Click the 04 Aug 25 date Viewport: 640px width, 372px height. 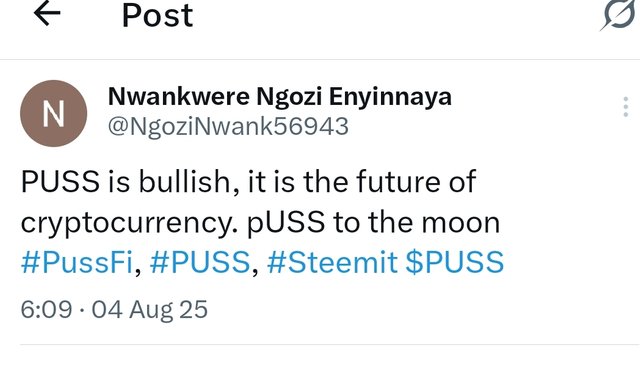point(149,310)
